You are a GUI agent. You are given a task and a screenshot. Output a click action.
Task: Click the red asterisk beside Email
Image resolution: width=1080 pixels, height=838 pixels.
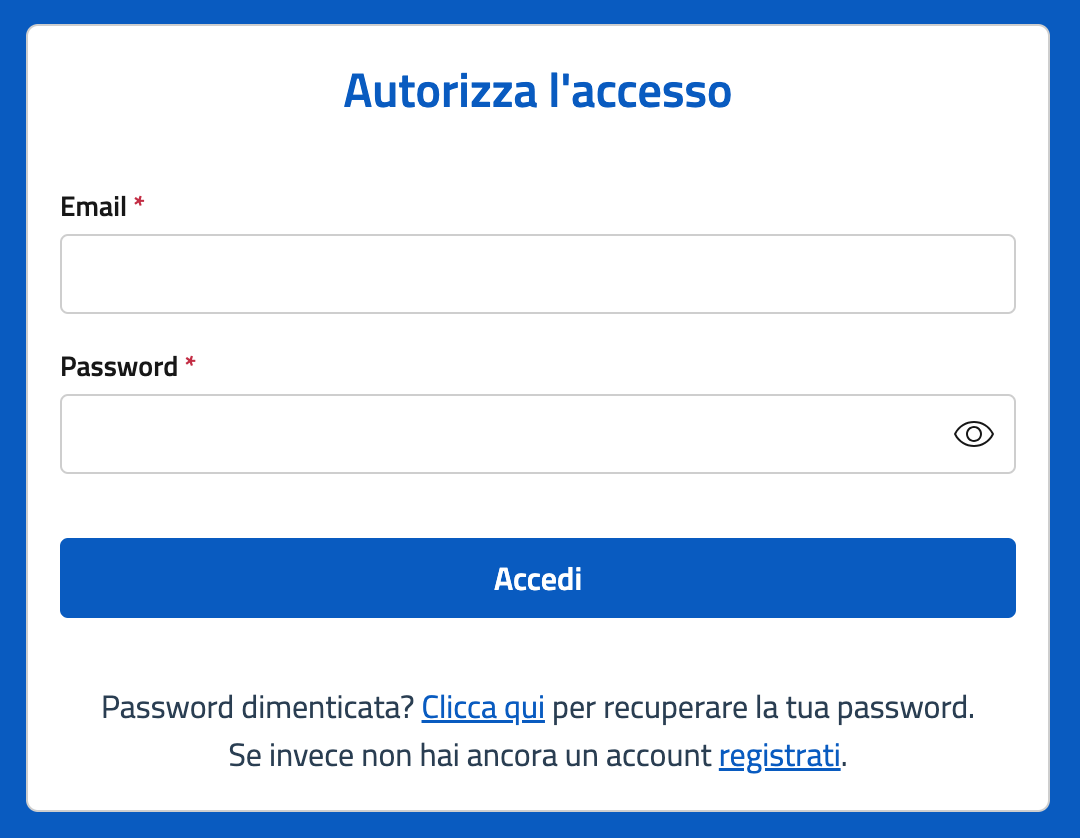coord(139,204)
